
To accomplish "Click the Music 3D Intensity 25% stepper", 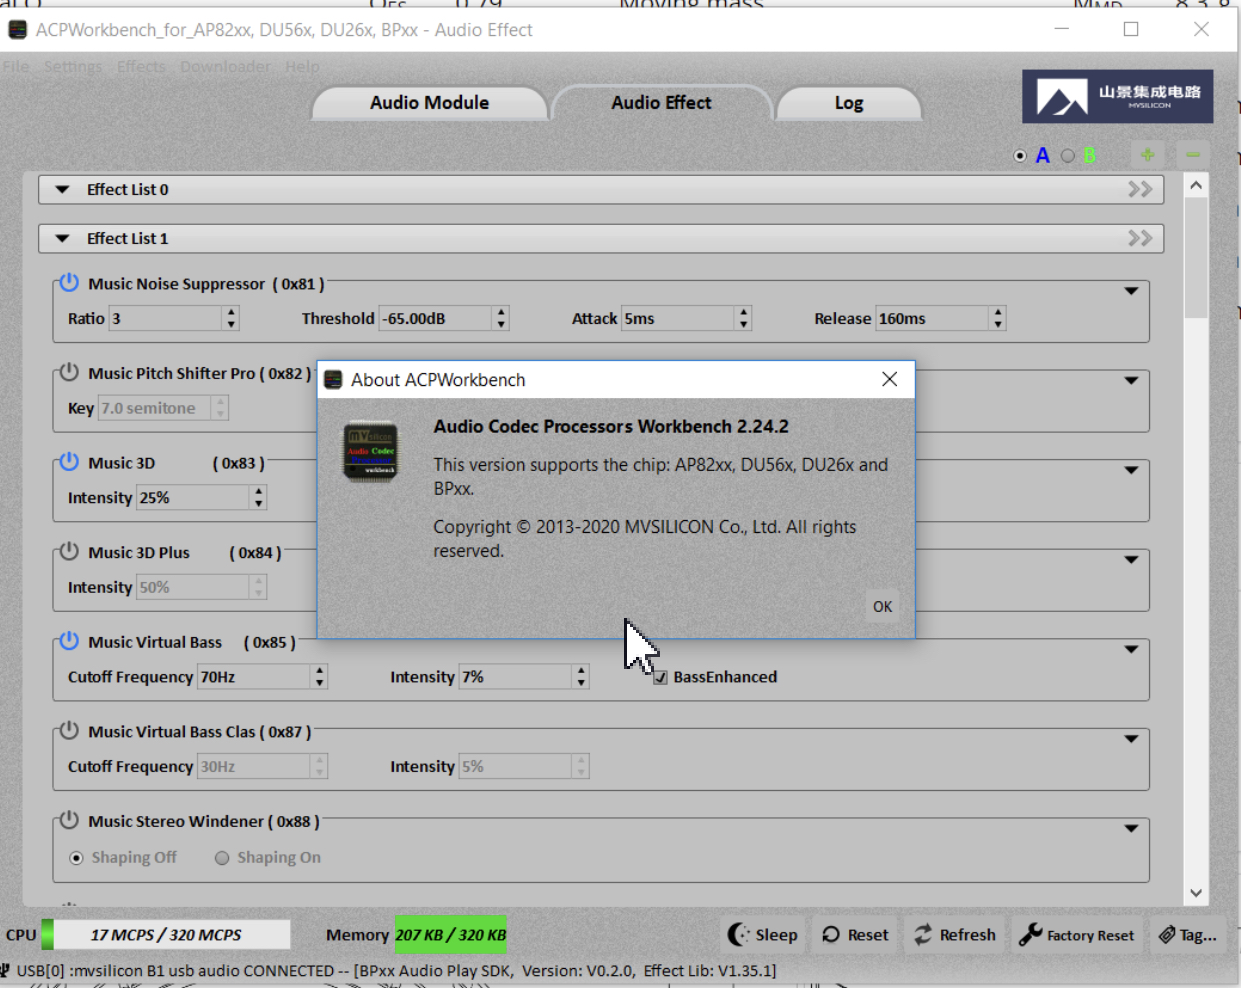I will coord(258,497).
